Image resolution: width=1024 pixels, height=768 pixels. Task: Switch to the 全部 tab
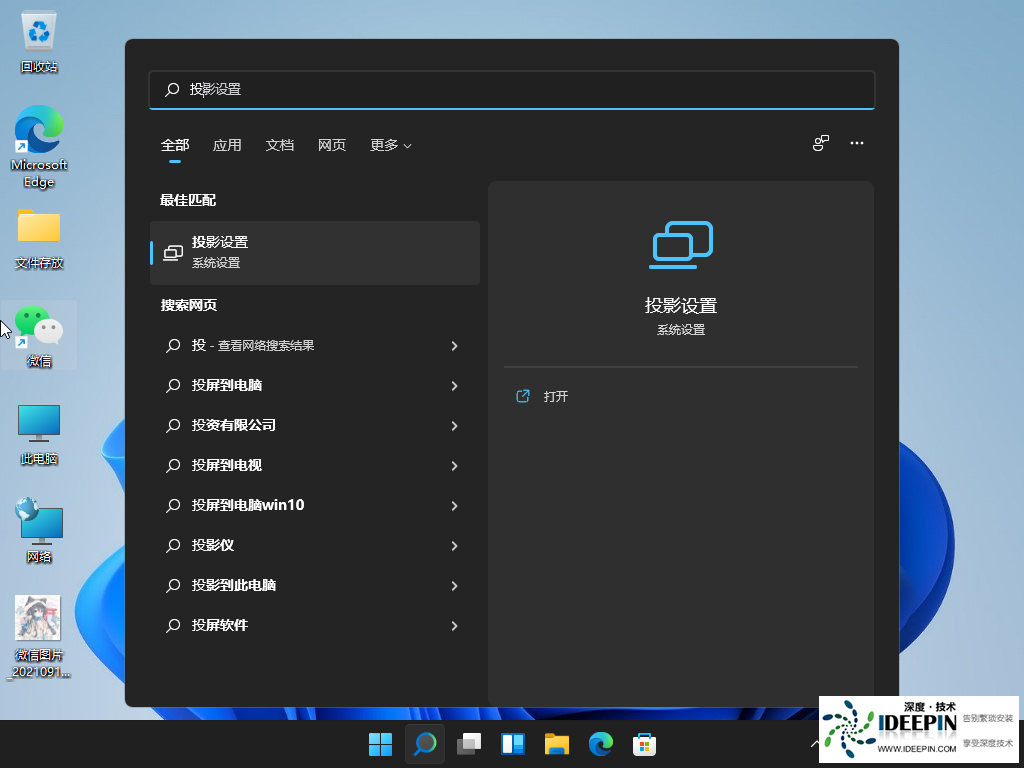point(175,145)
